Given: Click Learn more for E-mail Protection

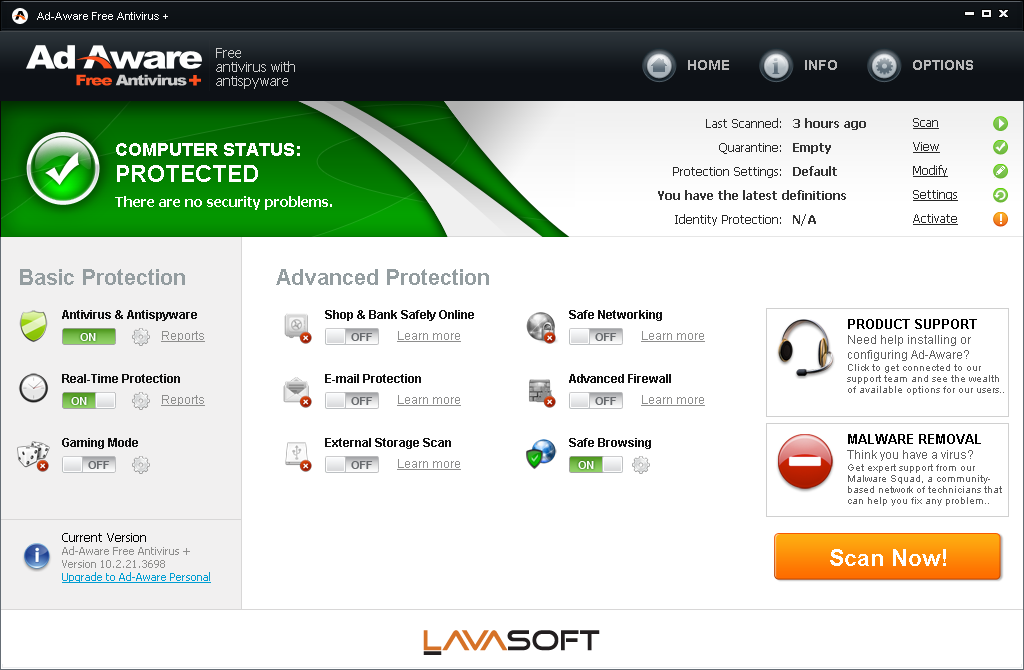Looking at the screenshot, I should coord(428,400).
